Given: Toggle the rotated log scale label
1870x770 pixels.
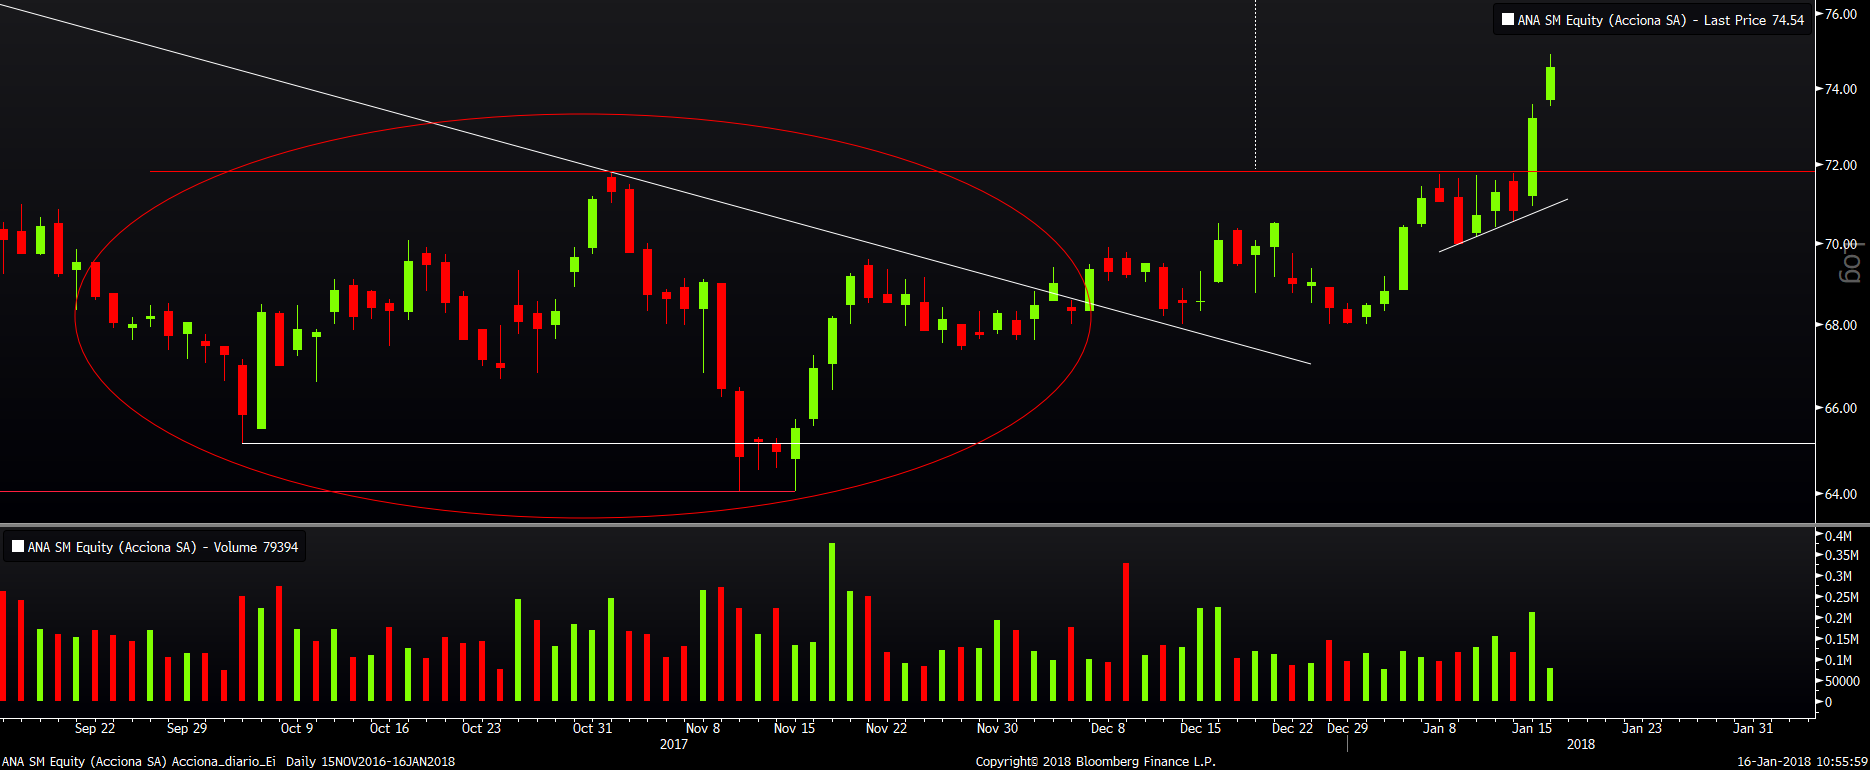Looking at the screenshot, I should click(x=1852, y=262).
